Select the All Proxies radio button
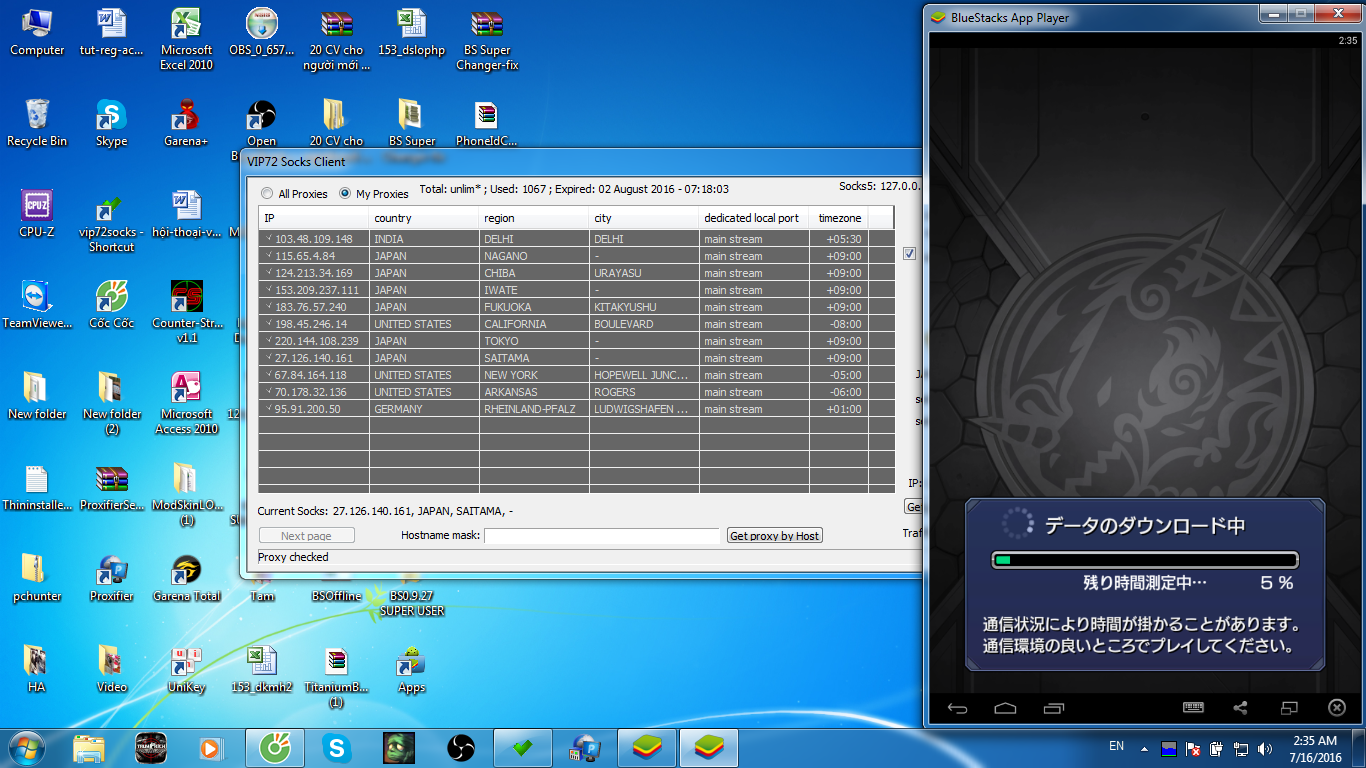Viewport: 1366px width, 768px height. pyautogui.click(x=266, y=194)
